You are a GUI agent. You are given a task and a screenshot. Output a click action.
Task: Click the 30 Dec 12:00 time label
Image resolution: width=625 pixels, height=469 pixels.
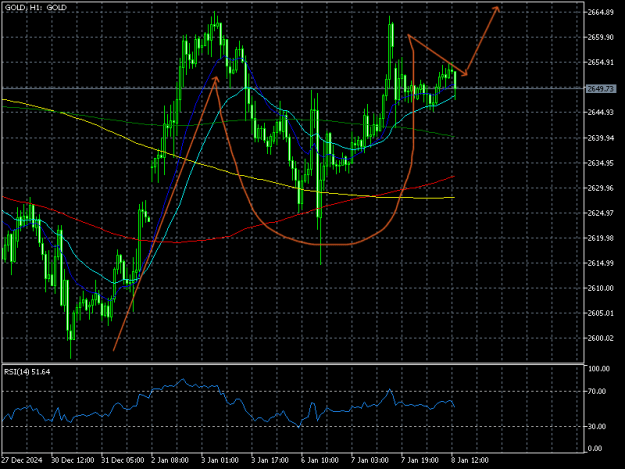[x=73, y=461]
